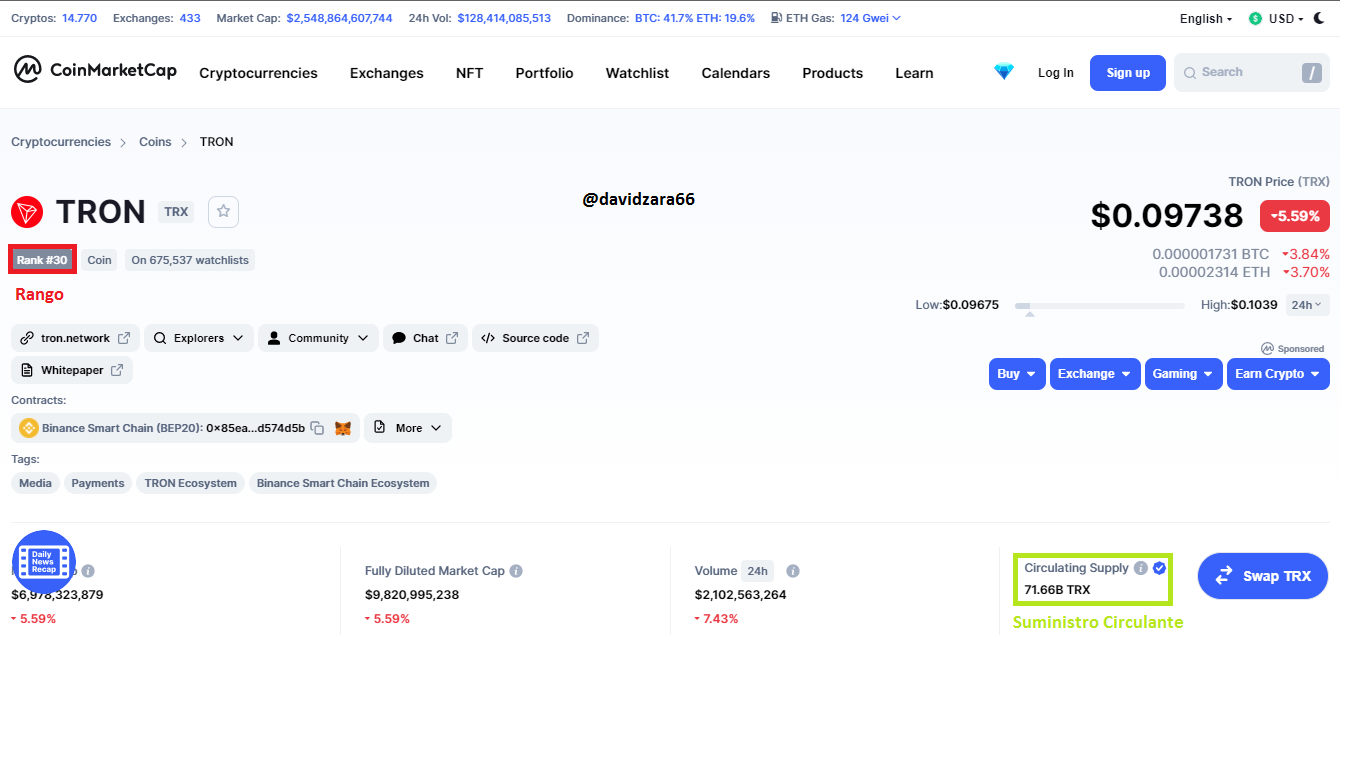Viewport: 1366px width, 768px height.
Task: Expand the Community dropdown
Action: (x=318, y=338)
